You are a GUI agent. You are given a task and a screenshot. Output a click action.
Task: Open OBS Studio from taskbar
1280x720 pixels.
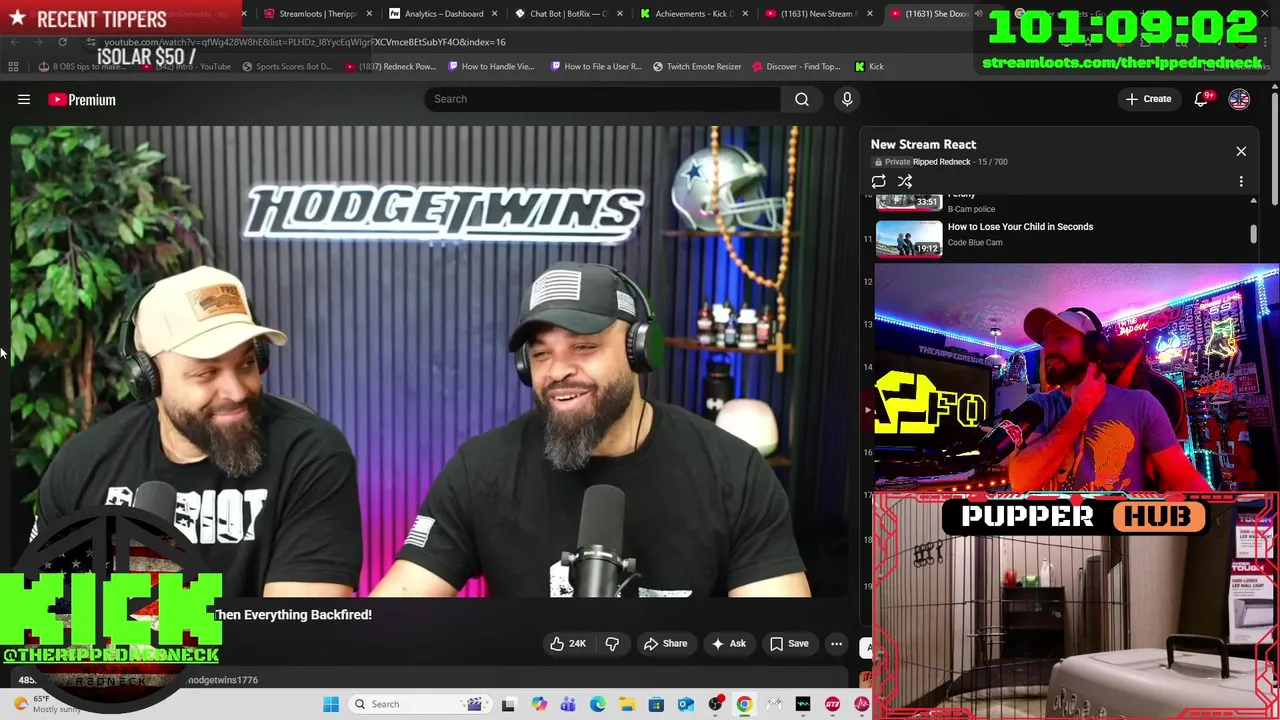715,704
